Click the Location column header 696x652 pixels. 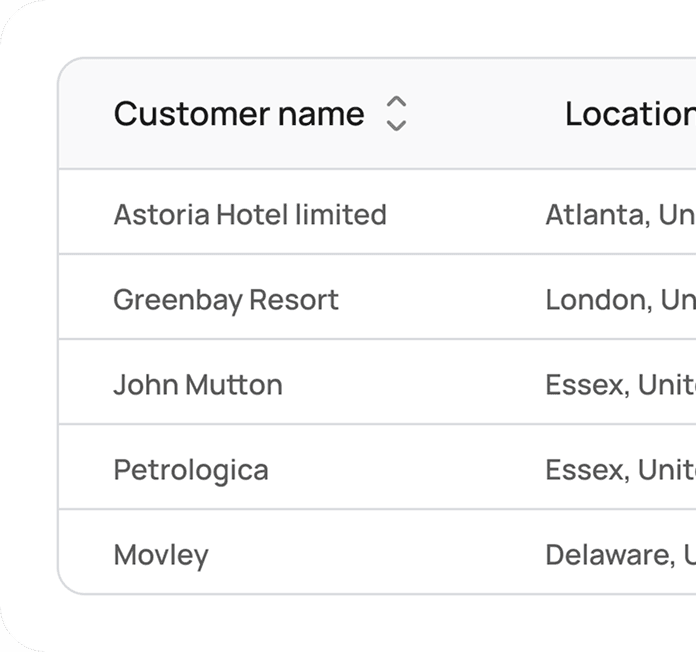629,114
